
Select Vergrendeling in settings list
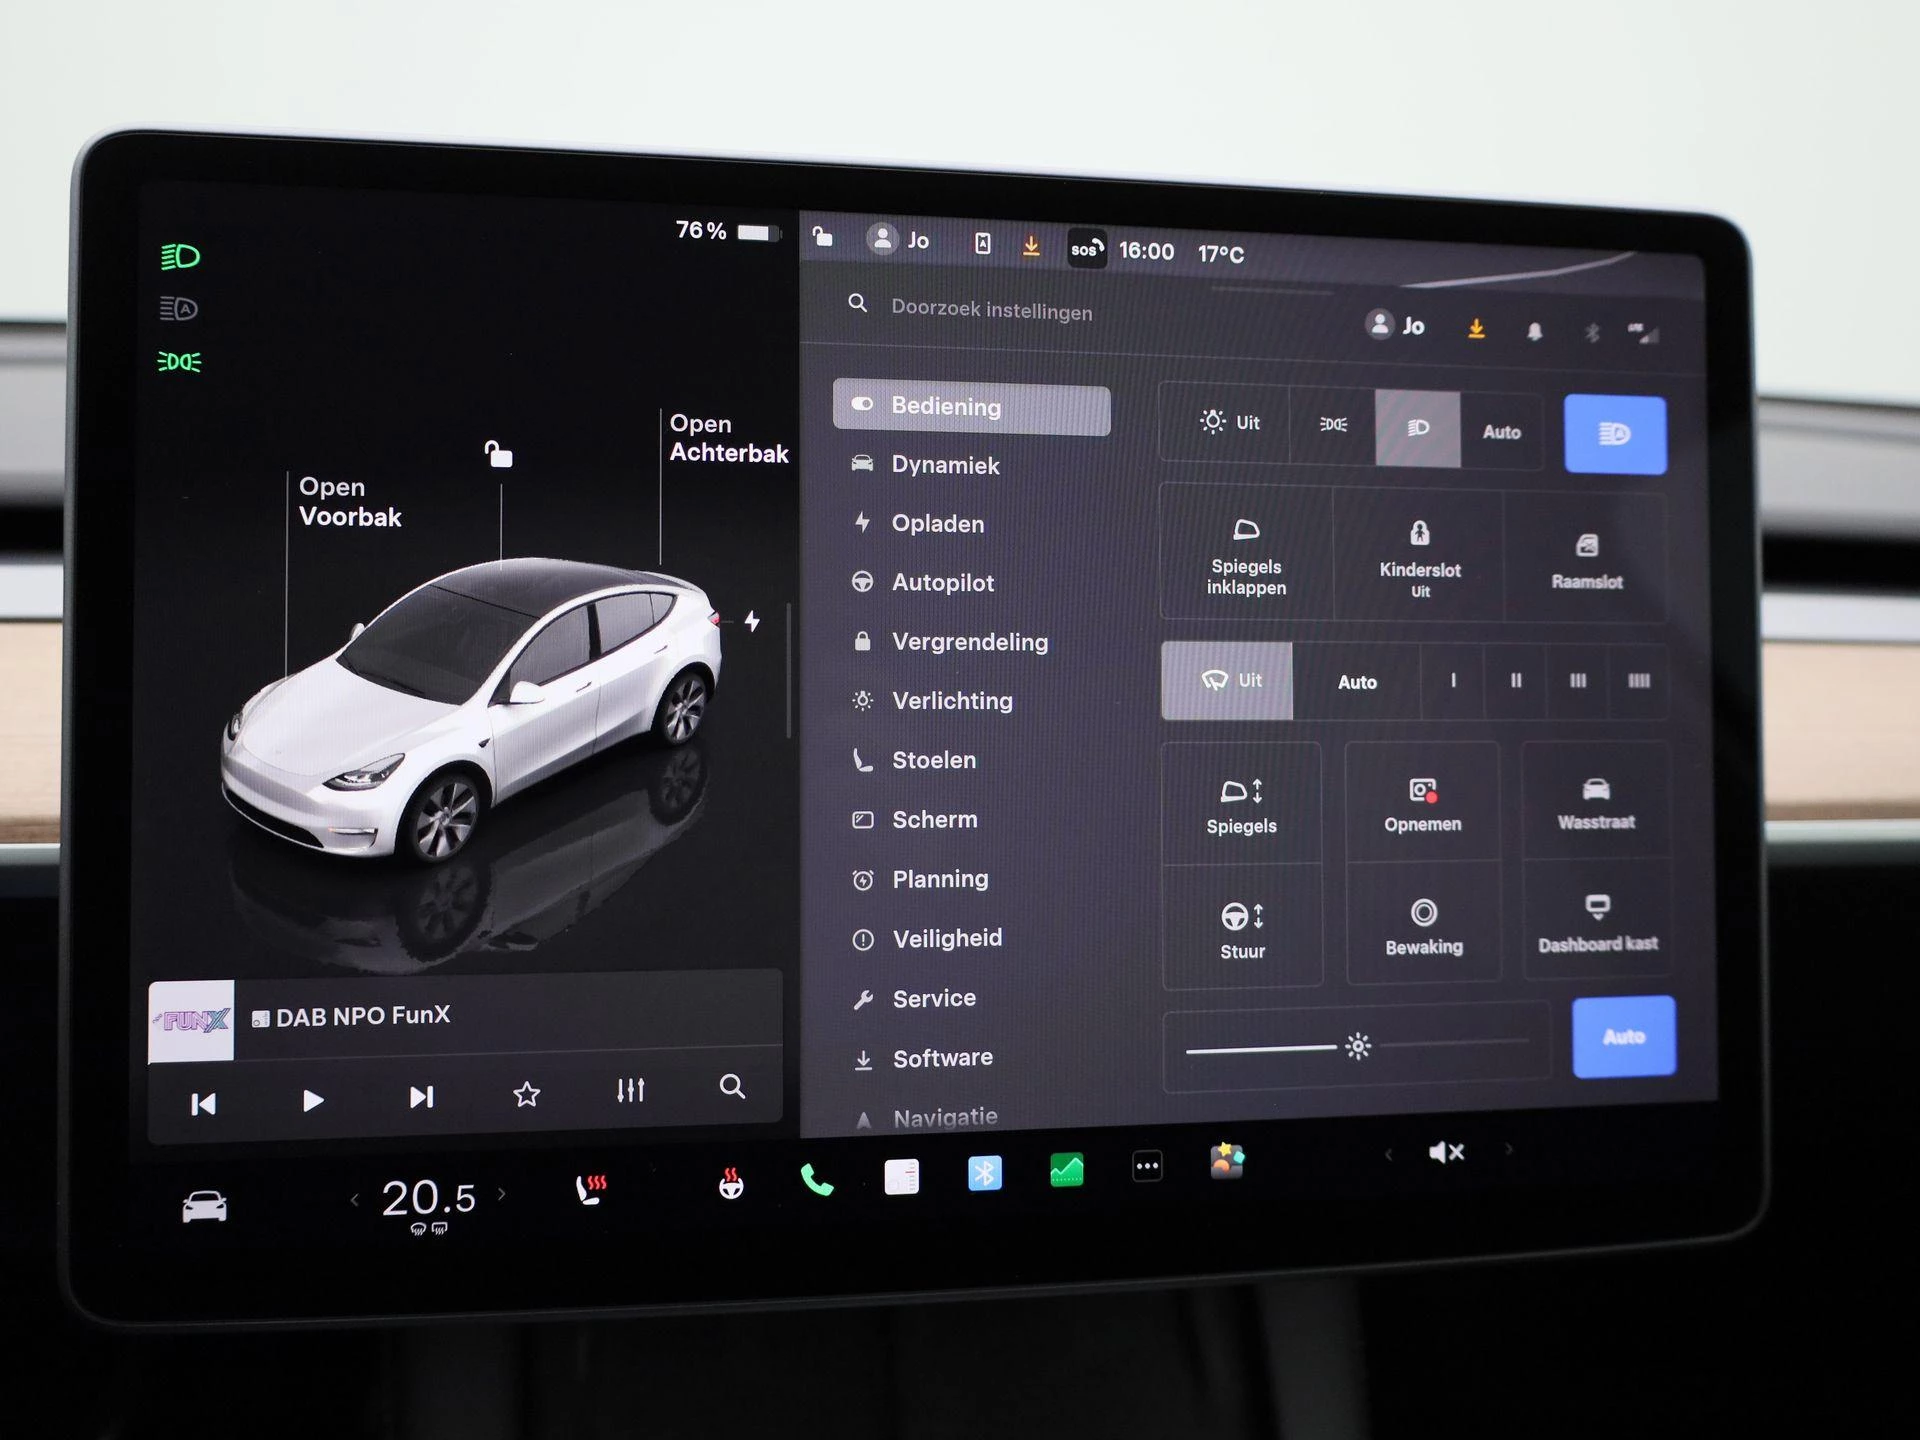tap(969, 642)
